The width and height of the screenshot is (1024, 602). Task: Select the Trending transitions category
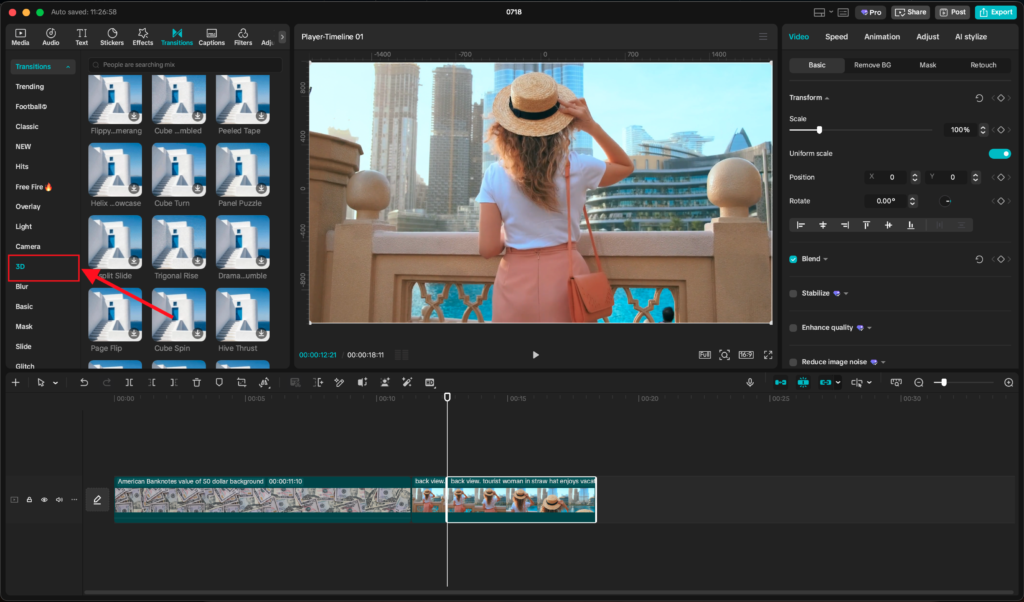pos(30,86)
